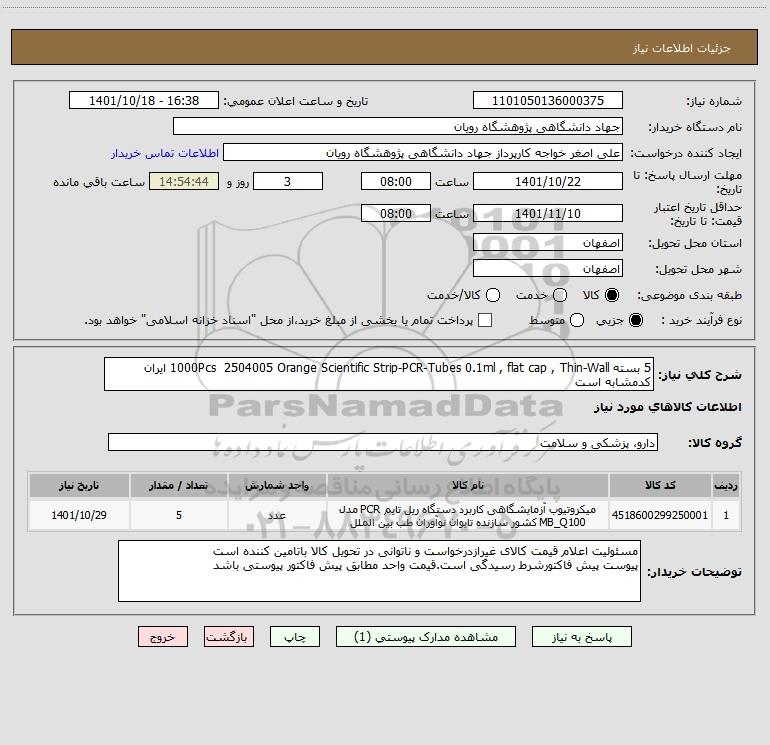770x745 pixels.
Task: Click the کد کالا column header
Action: point(660,485)
